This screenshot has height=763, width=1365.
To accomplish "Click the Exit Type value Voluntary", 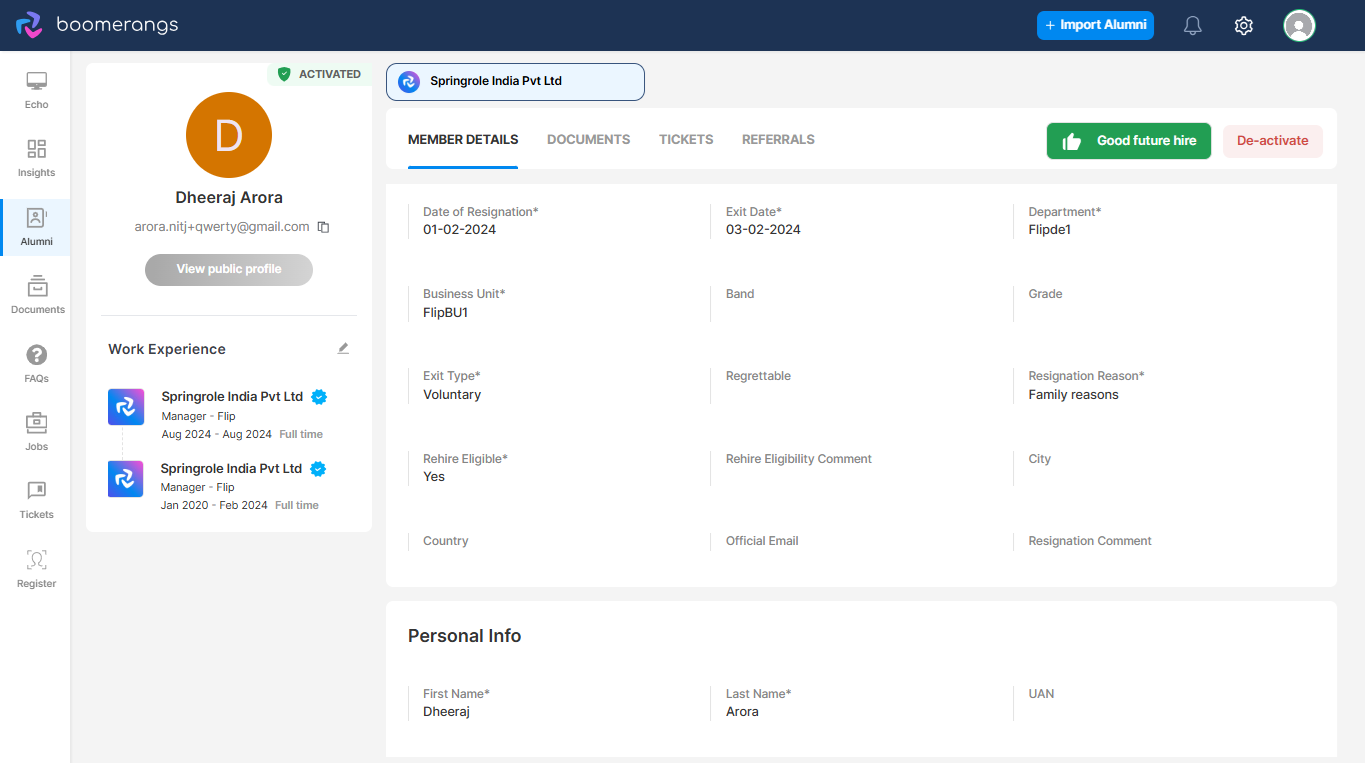I will 452,395.
